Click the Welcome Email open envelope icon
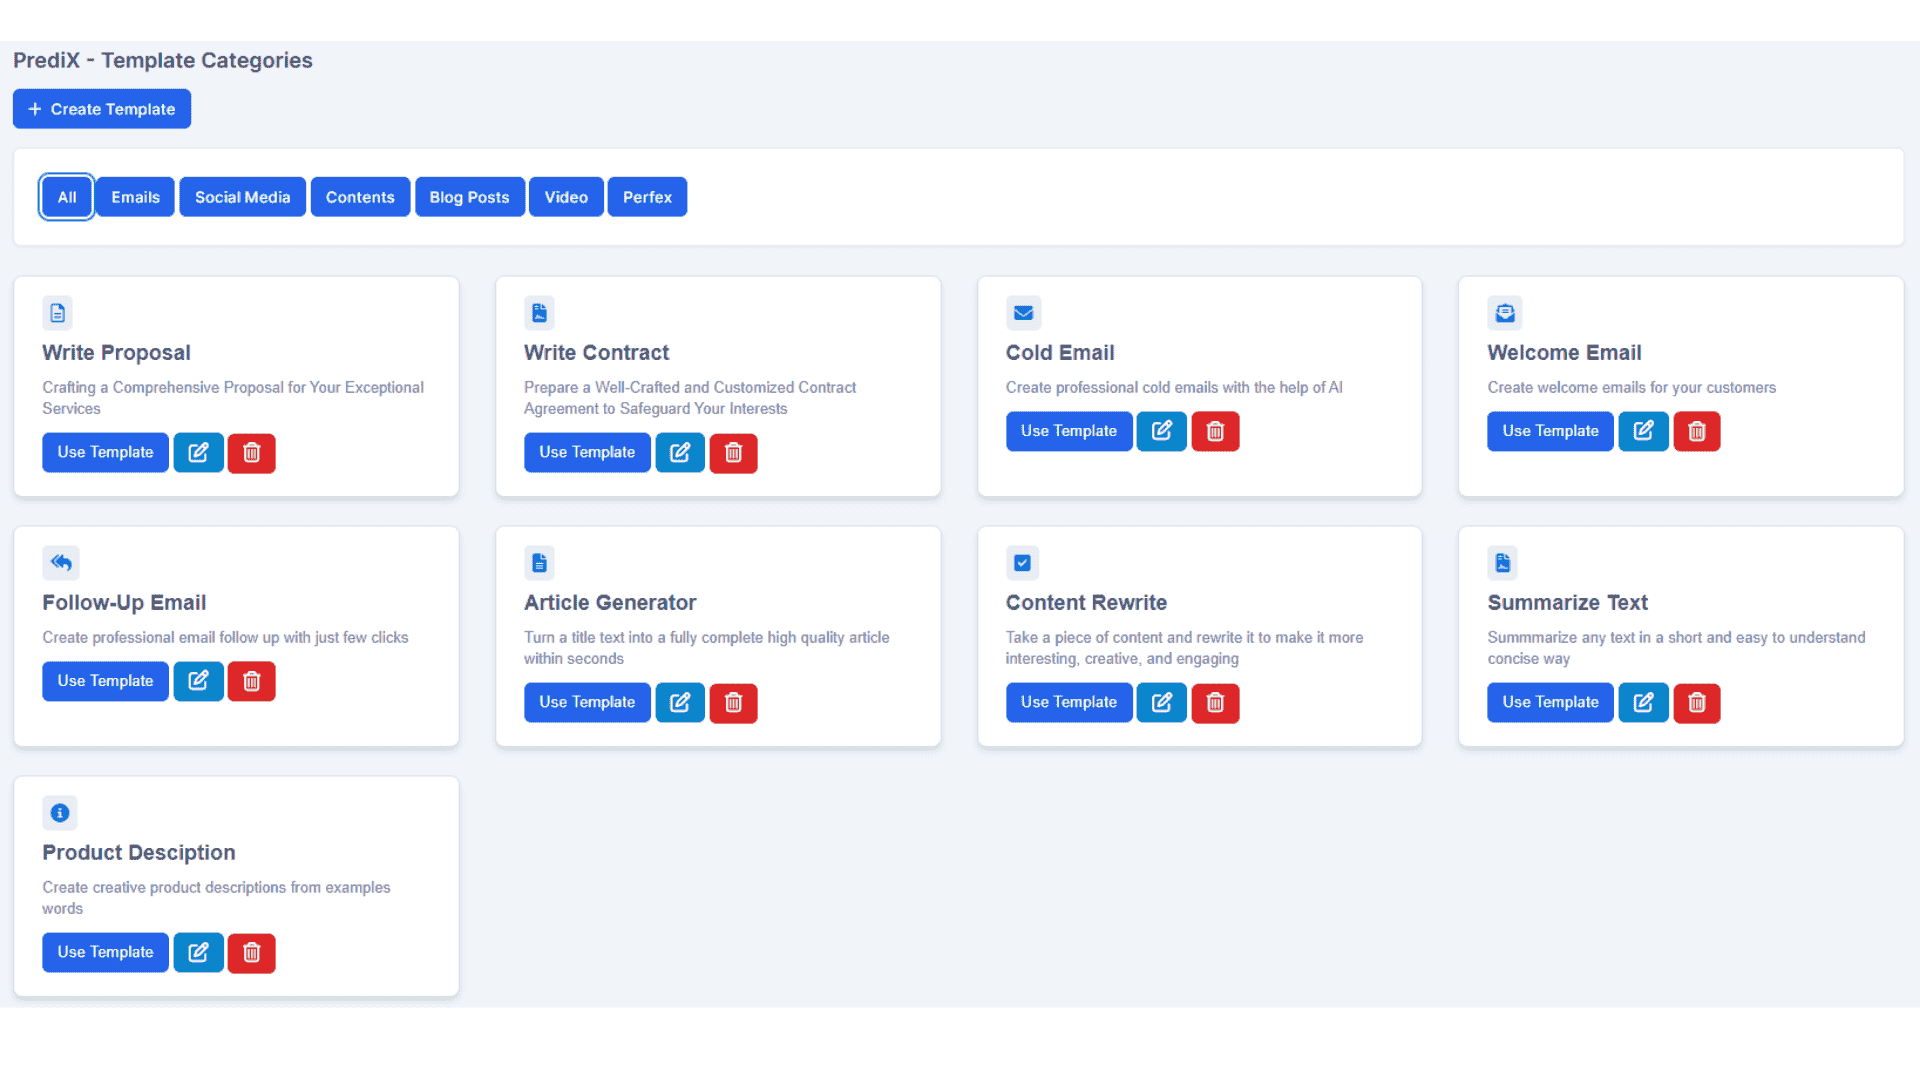This screenshot has width=1920, height=1080. click(x=1505, y=313)
